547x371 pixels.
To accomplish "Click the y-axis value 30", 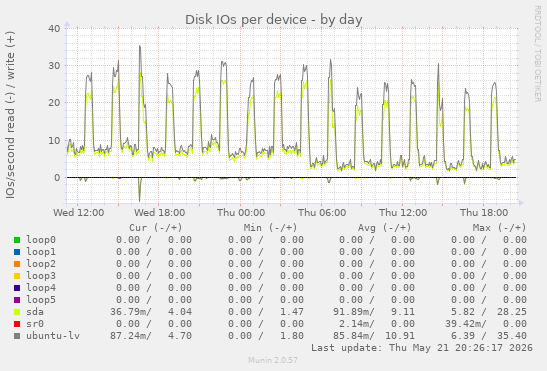I will [54, 66].
